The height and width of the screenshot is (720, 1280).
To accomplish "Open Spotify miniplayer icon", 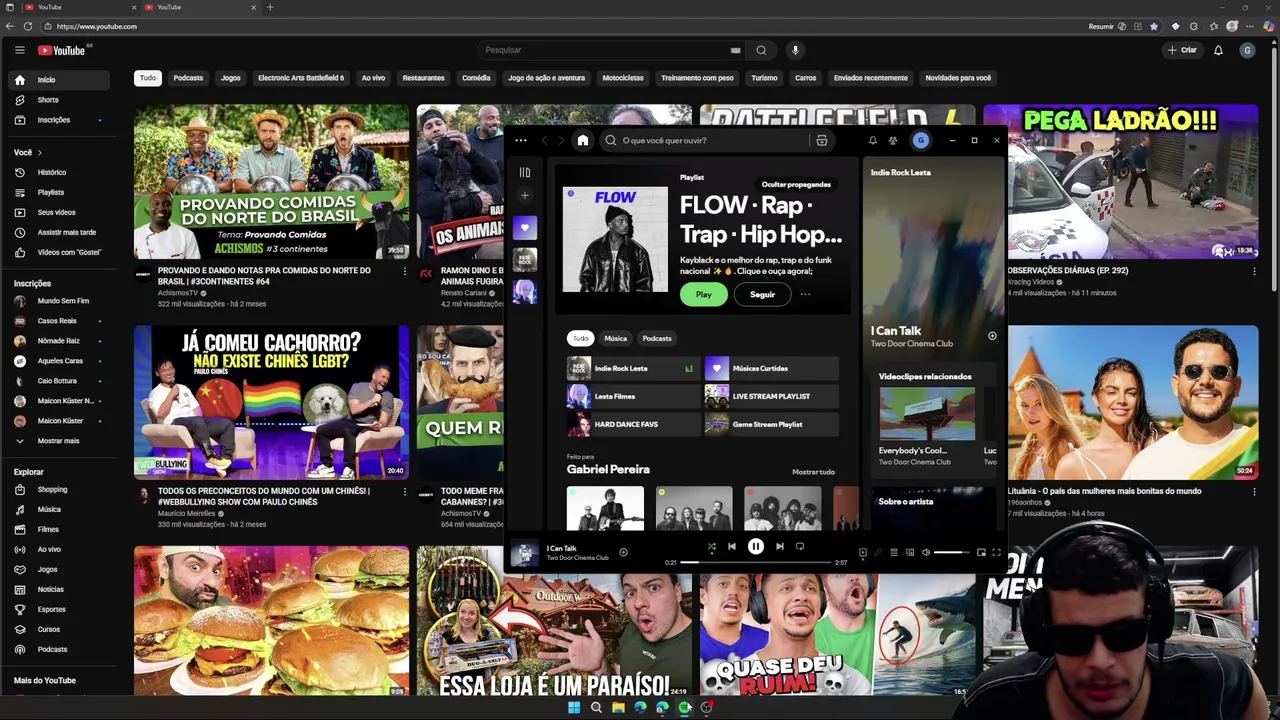I will click(981, 552).
